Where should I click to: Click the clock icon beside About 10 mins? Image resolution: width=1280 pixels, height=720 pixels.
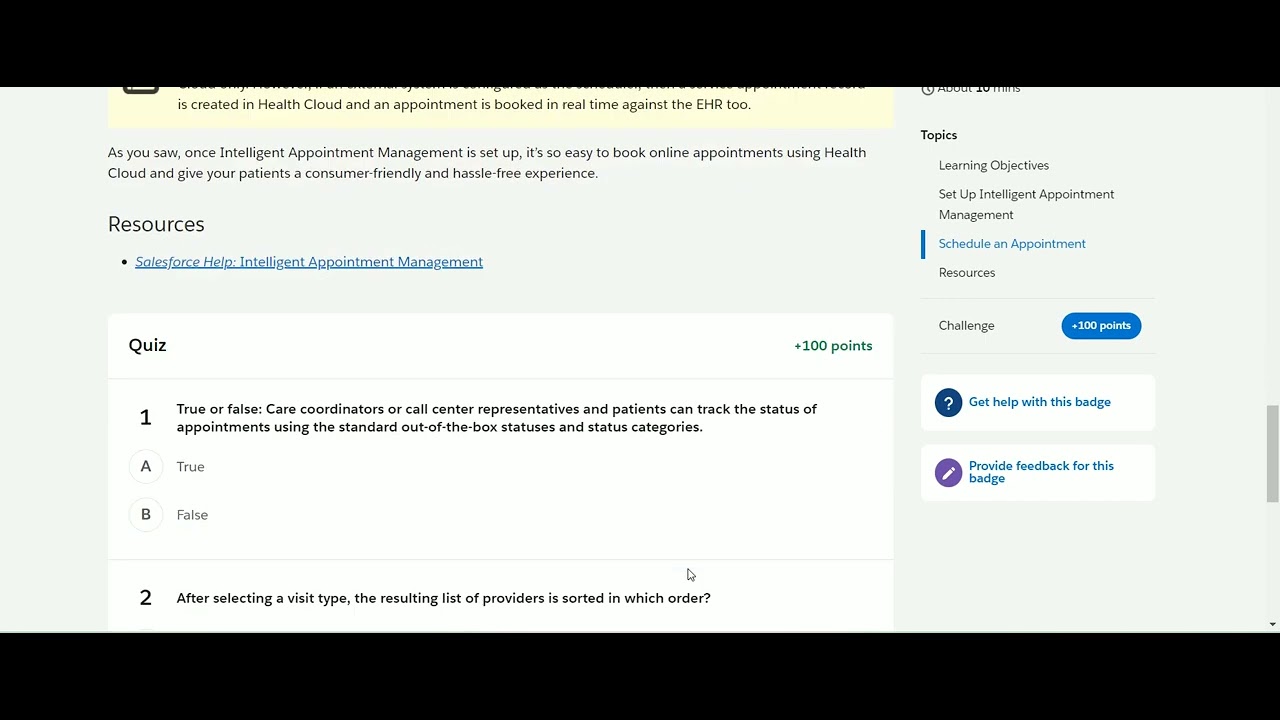pyautogui.click(x=927, y=89)
